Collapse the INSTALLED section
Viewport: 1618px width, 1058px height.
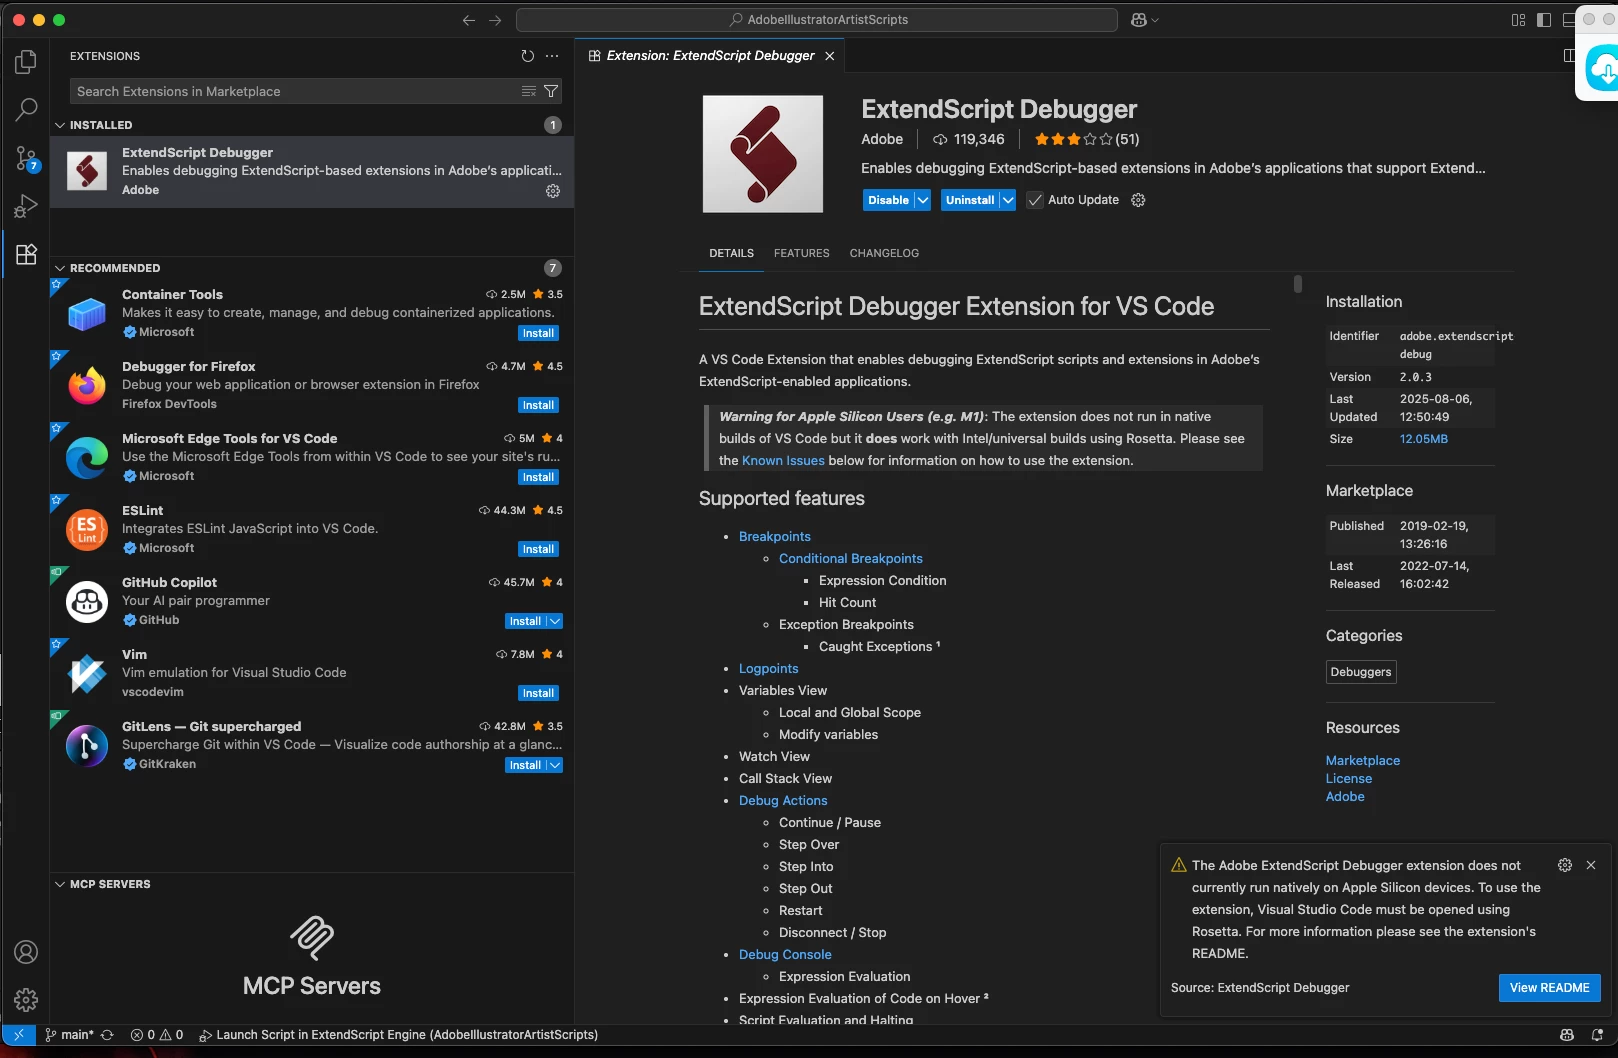pos(60,125)
